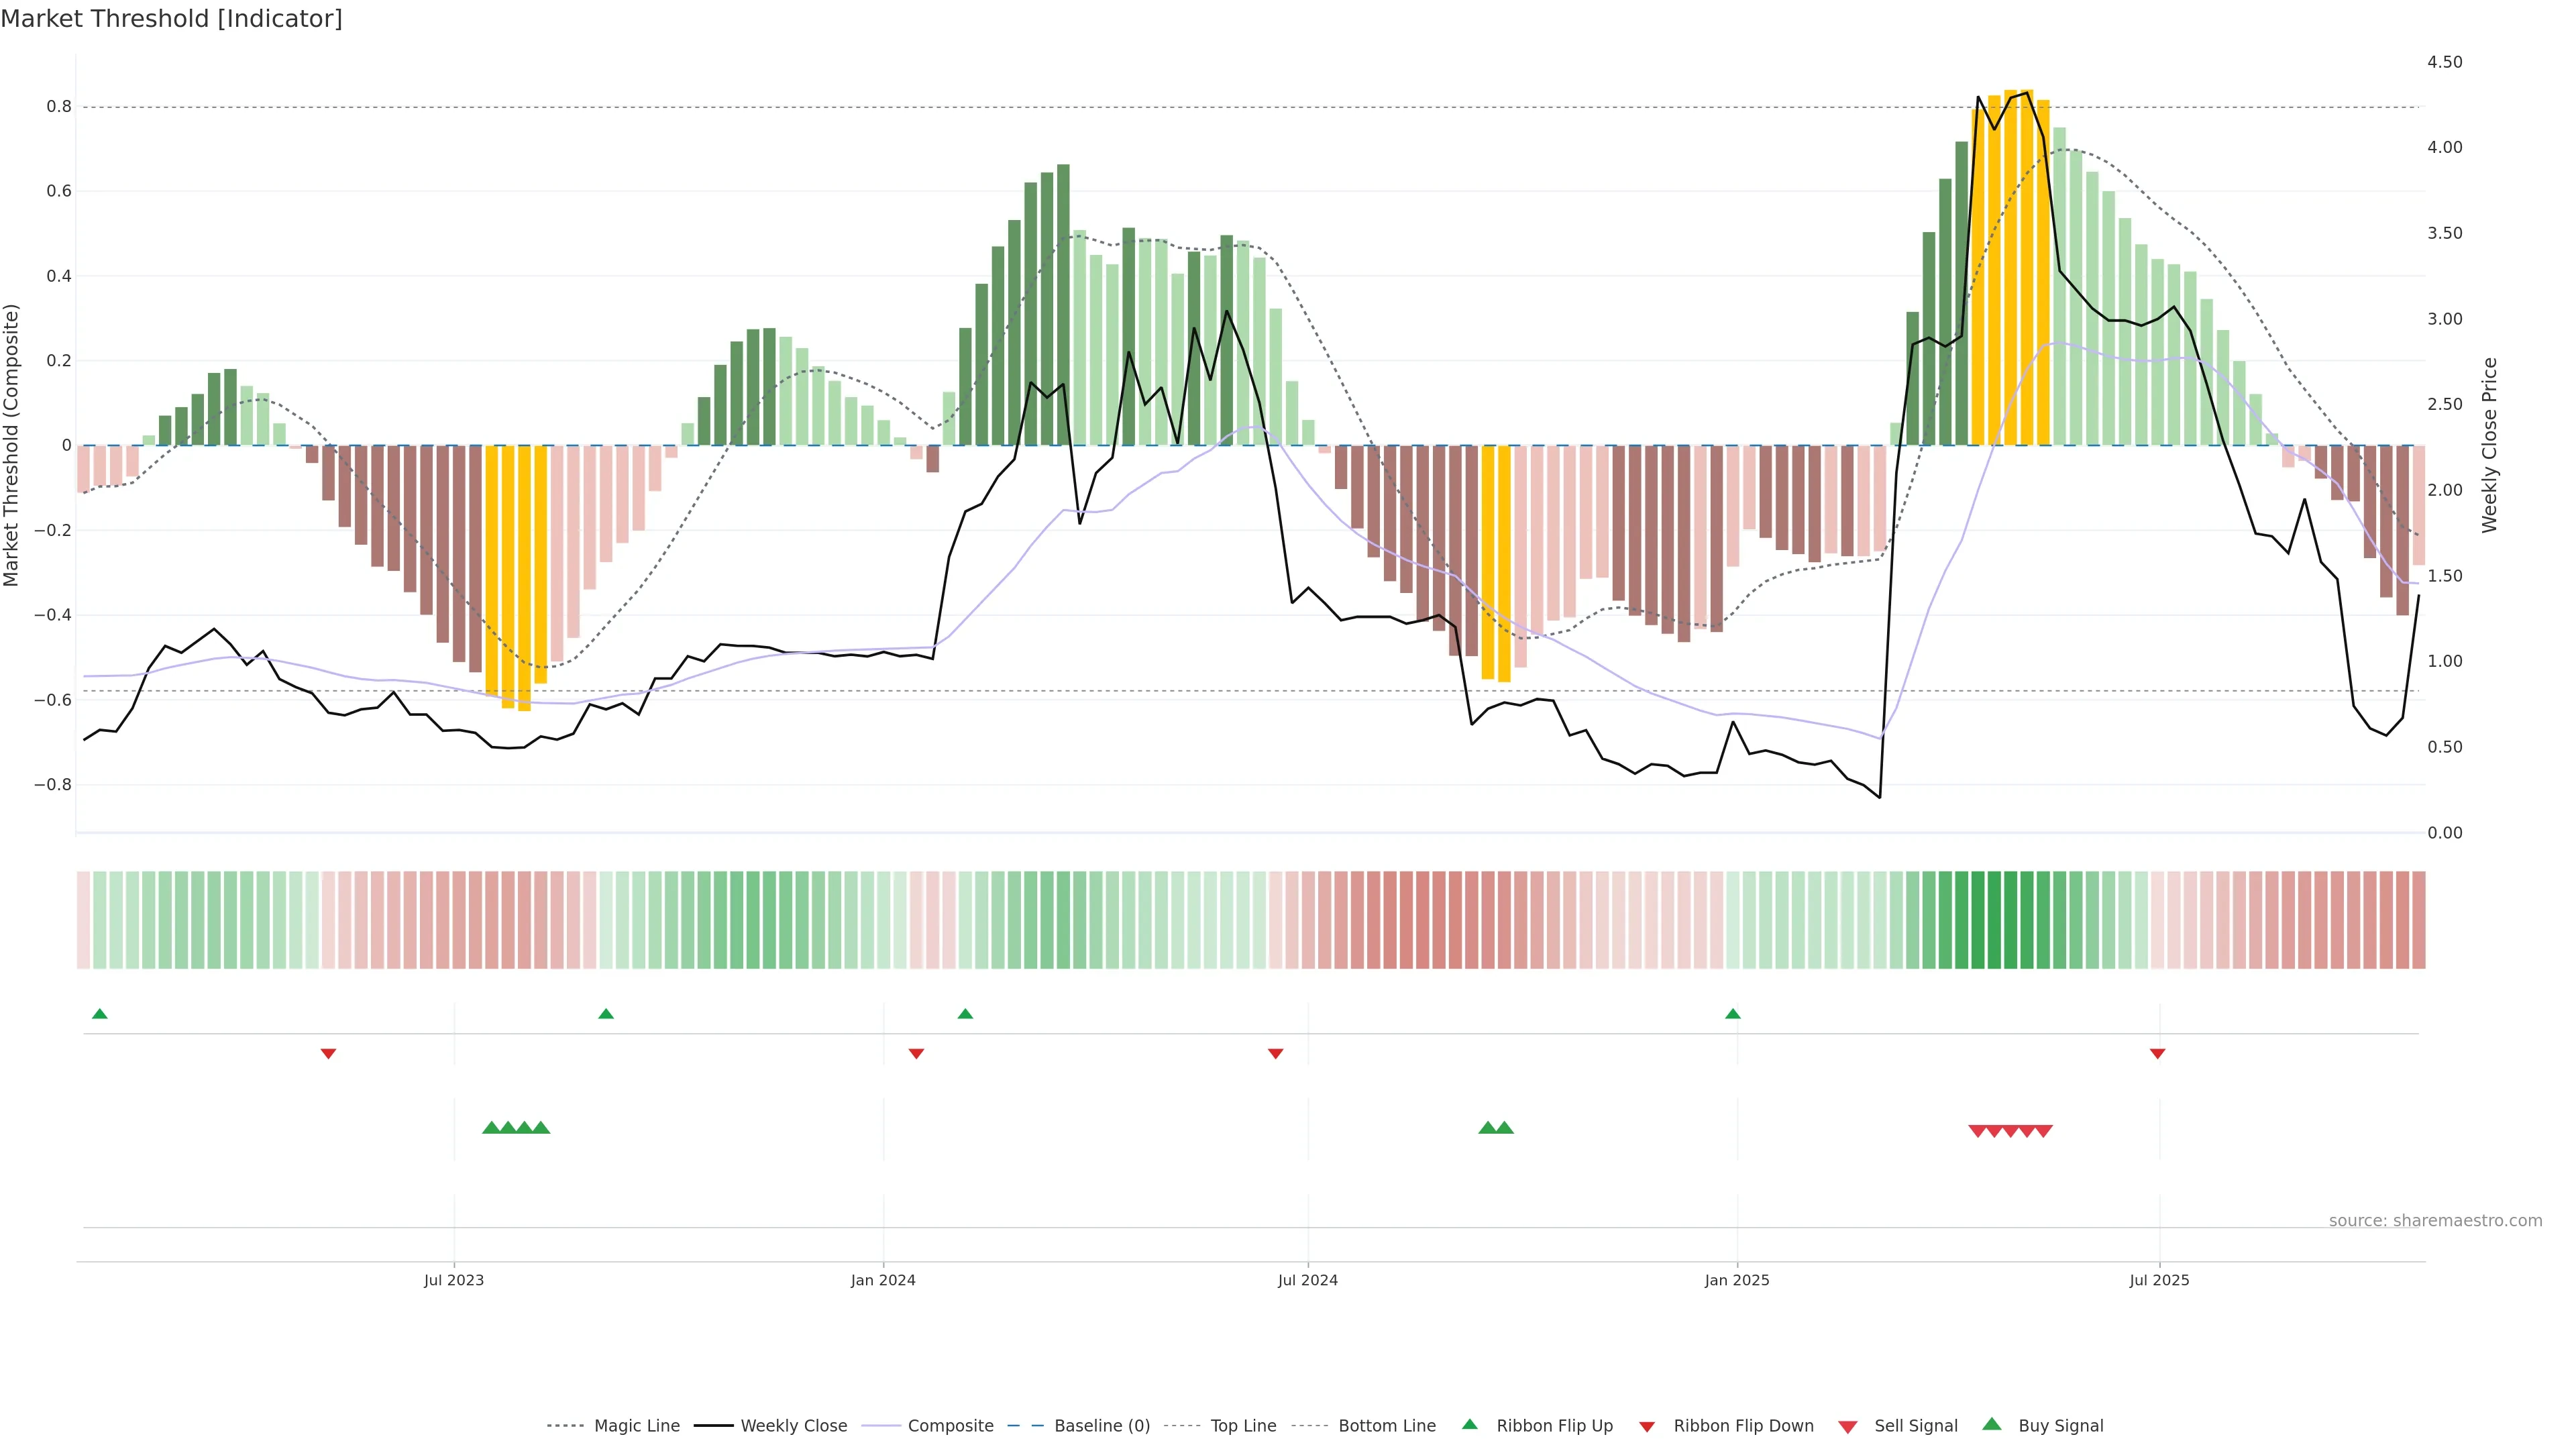Image resolution: width=2576 pixels, height=1449 pixels.
Task: Click the Jan 2024 x-axis label
Action: 883,1280
